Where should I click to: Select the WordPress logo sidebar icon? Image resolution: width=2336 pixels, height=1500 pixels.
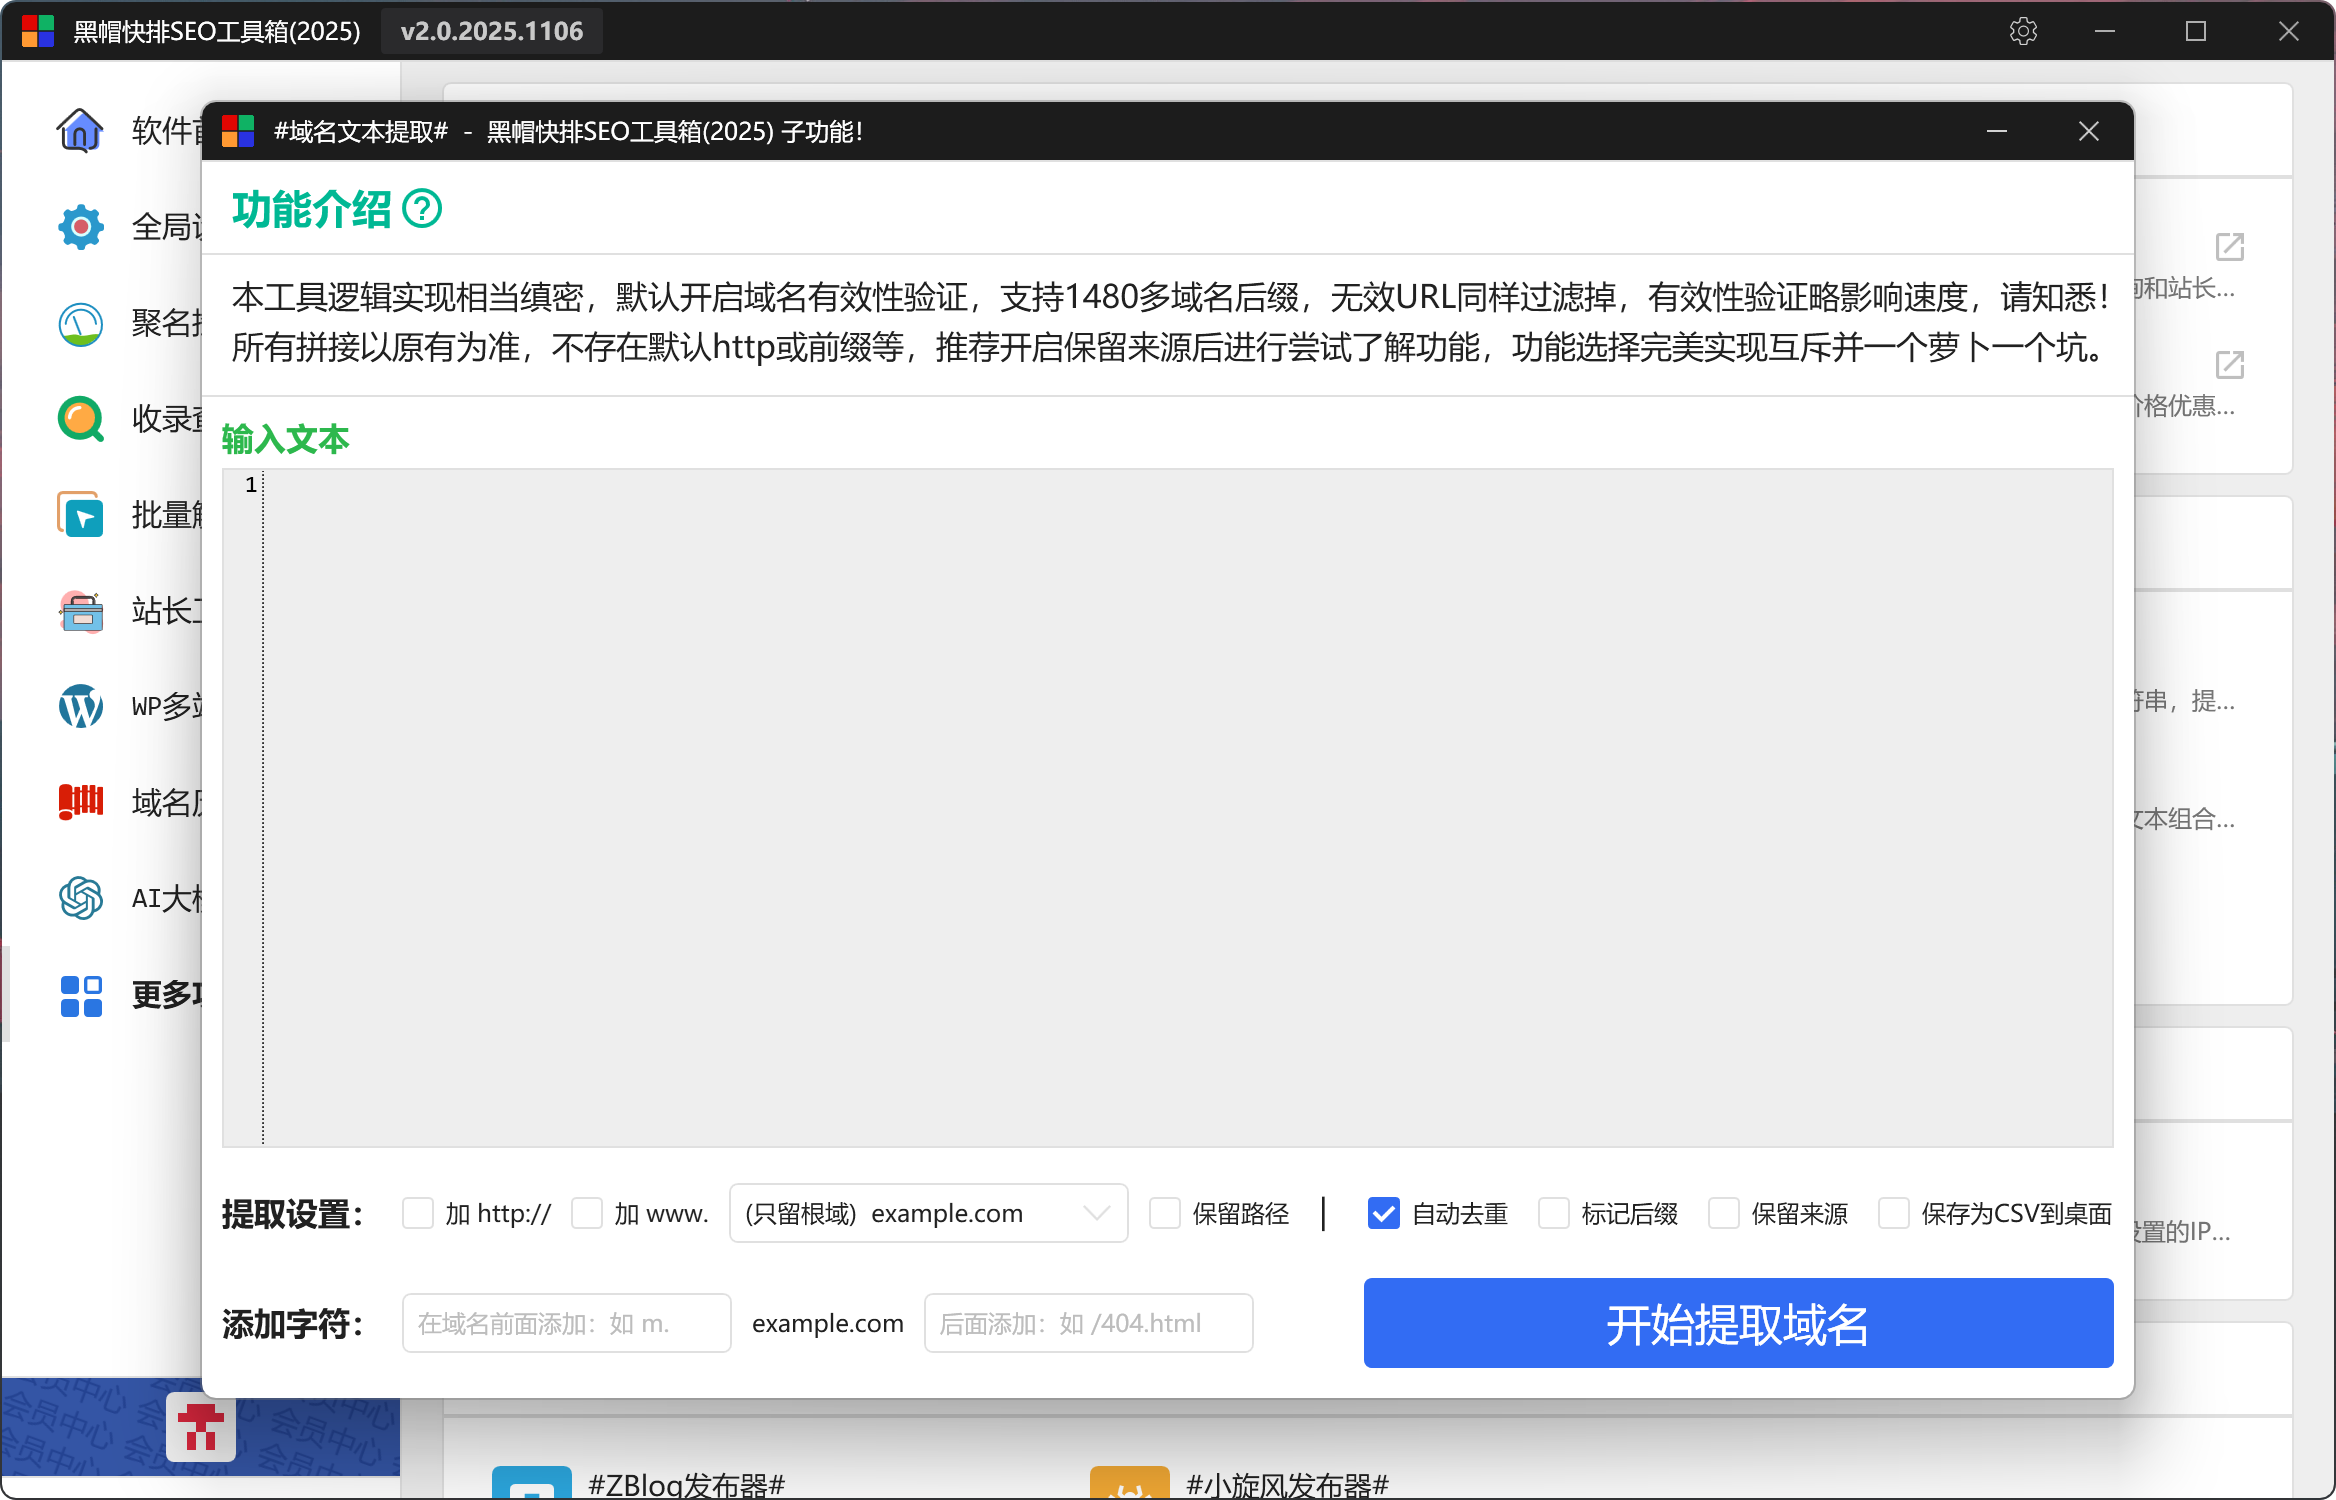(x=80, y=706)
